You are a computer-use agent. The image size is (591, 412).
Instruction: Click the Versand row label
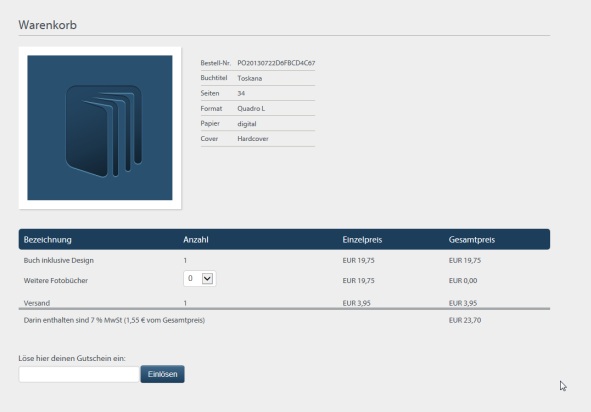click(37, 303)
